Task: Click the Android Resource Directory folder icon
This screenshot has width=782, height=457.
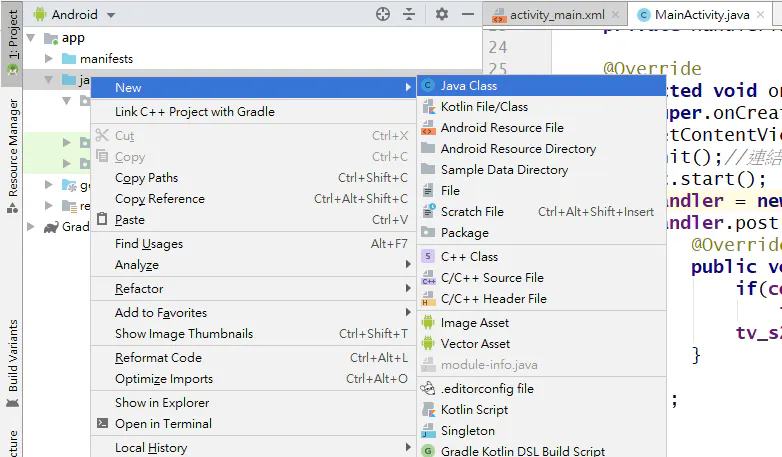Action: pos(428,148)
